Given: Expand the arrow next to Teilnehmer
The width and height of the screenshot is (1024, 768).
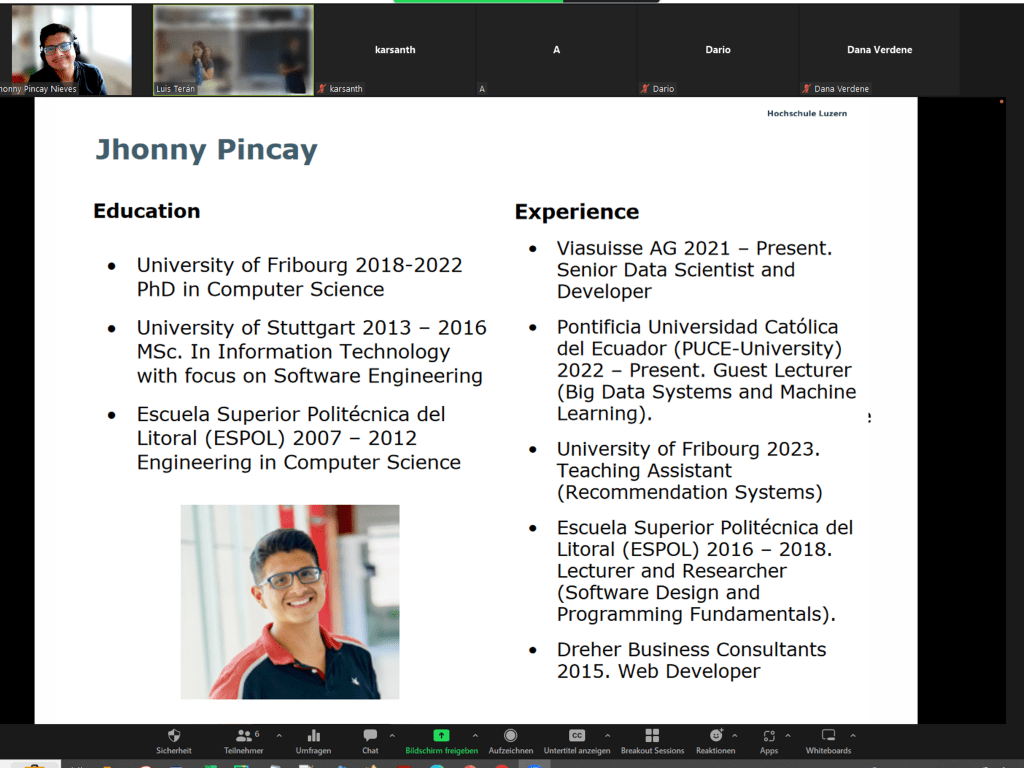Looking at the screenshot, I should (x=279, y=735).
